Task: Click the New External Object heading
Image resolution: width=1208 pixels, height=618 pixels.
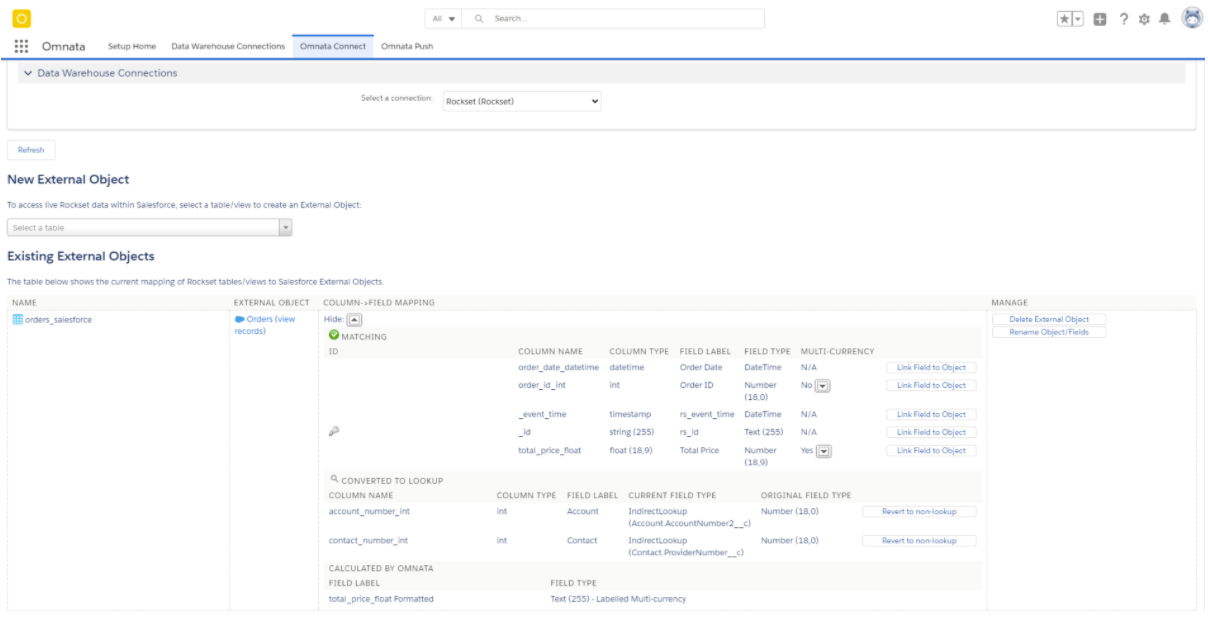Action: tap(68, 179)
